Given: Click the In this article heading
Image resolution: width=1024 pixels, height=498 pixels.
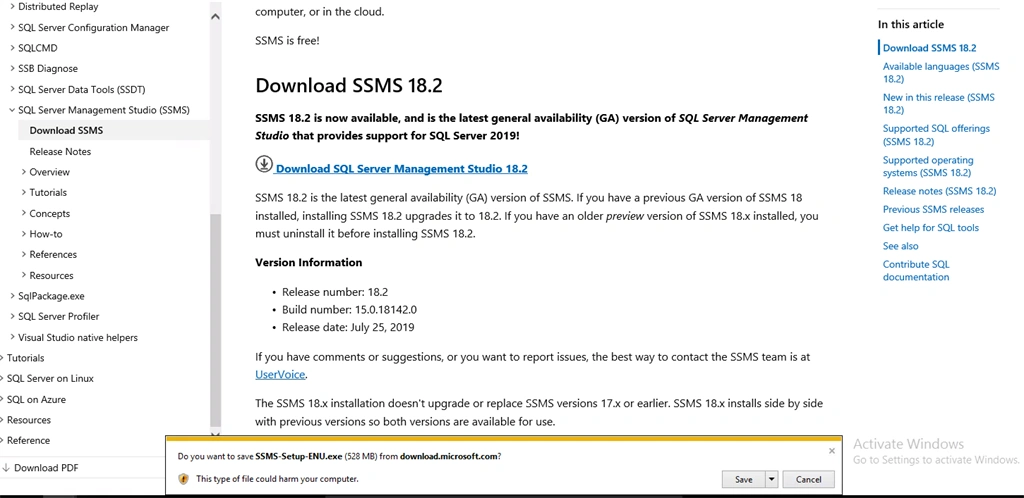Looking at the screenshot, I should [910, 24].
